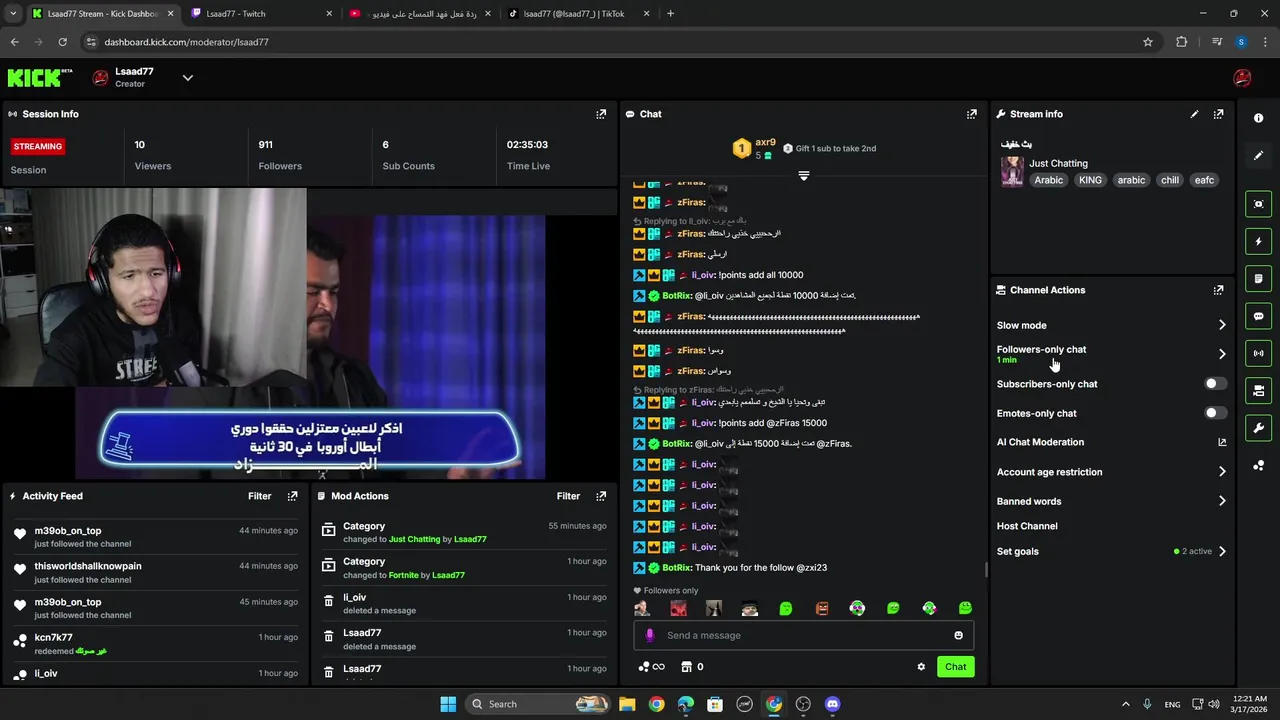The image size is (1280, 720).
Task: Click the Send a message input
Action: pyautogui.click(x=803, y=635)
